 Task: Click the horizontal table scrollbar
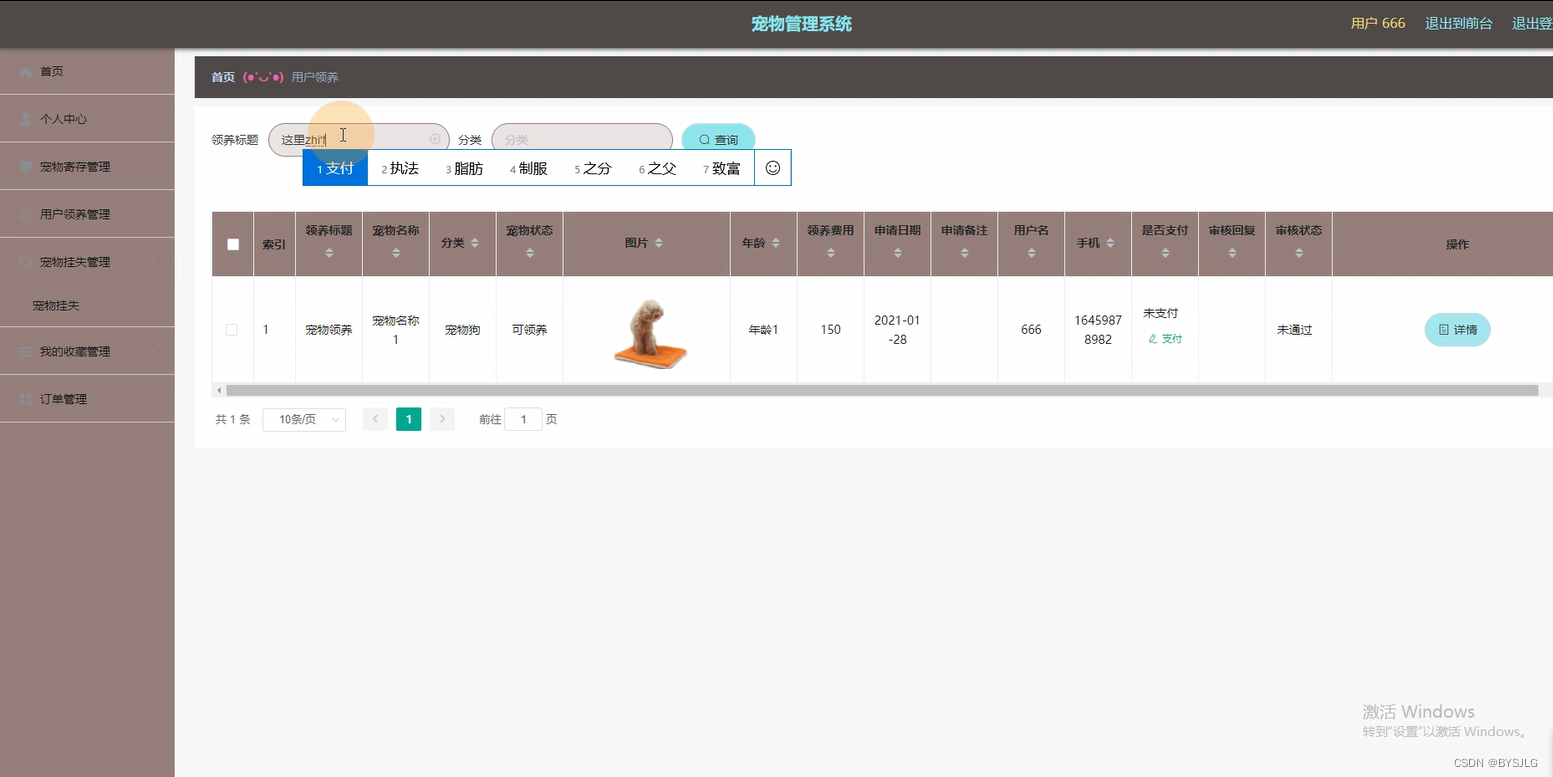[x=882, y=390]
